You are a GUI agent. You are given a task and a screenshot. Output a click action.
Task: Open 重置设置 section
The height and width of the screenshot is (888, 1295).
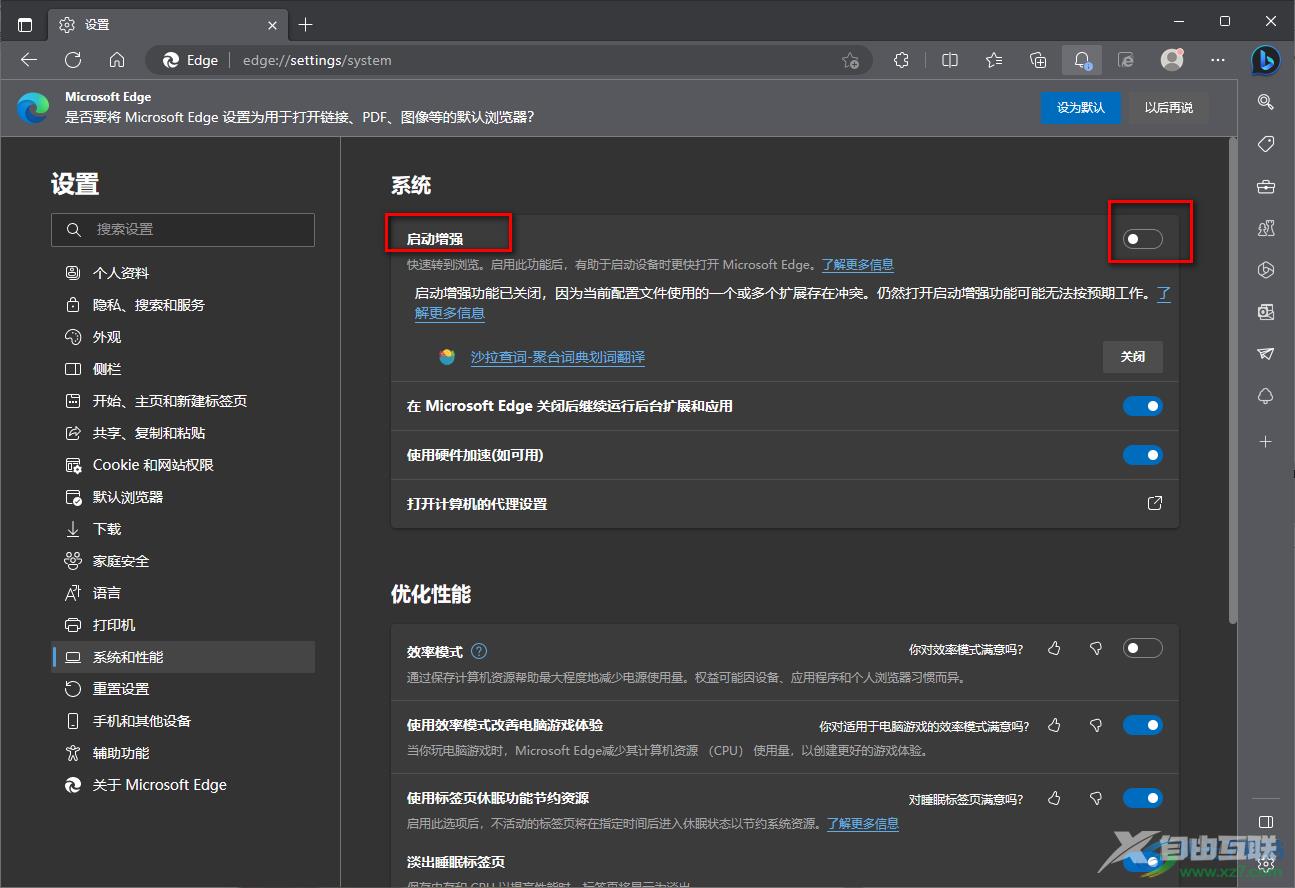point(183,689)
